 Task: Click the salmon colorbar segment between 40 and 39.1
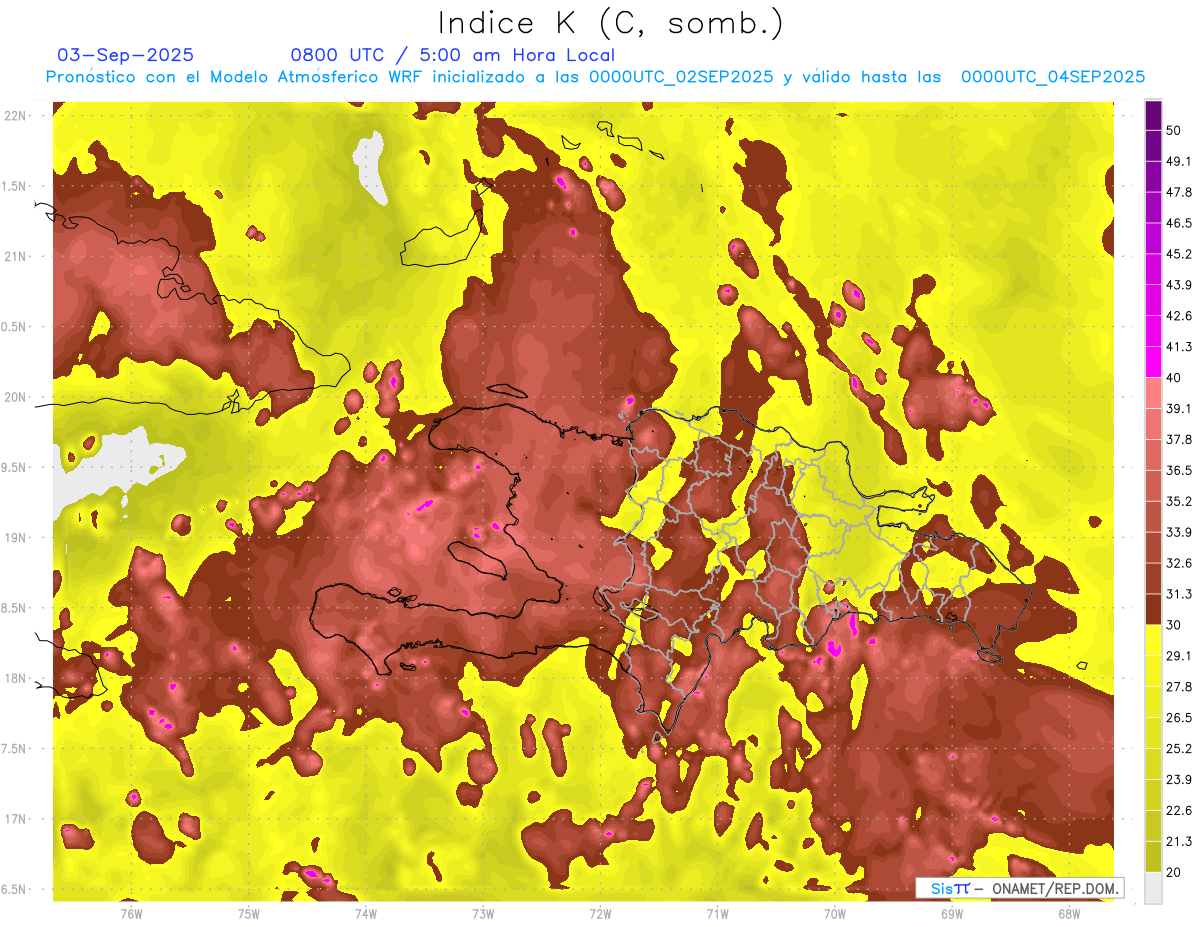click(x=1153, y=393)
